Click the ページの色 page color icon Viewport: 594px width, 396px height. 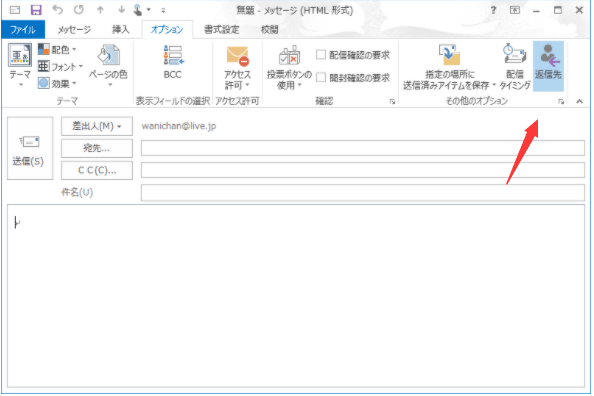click(x=108, y=55)
